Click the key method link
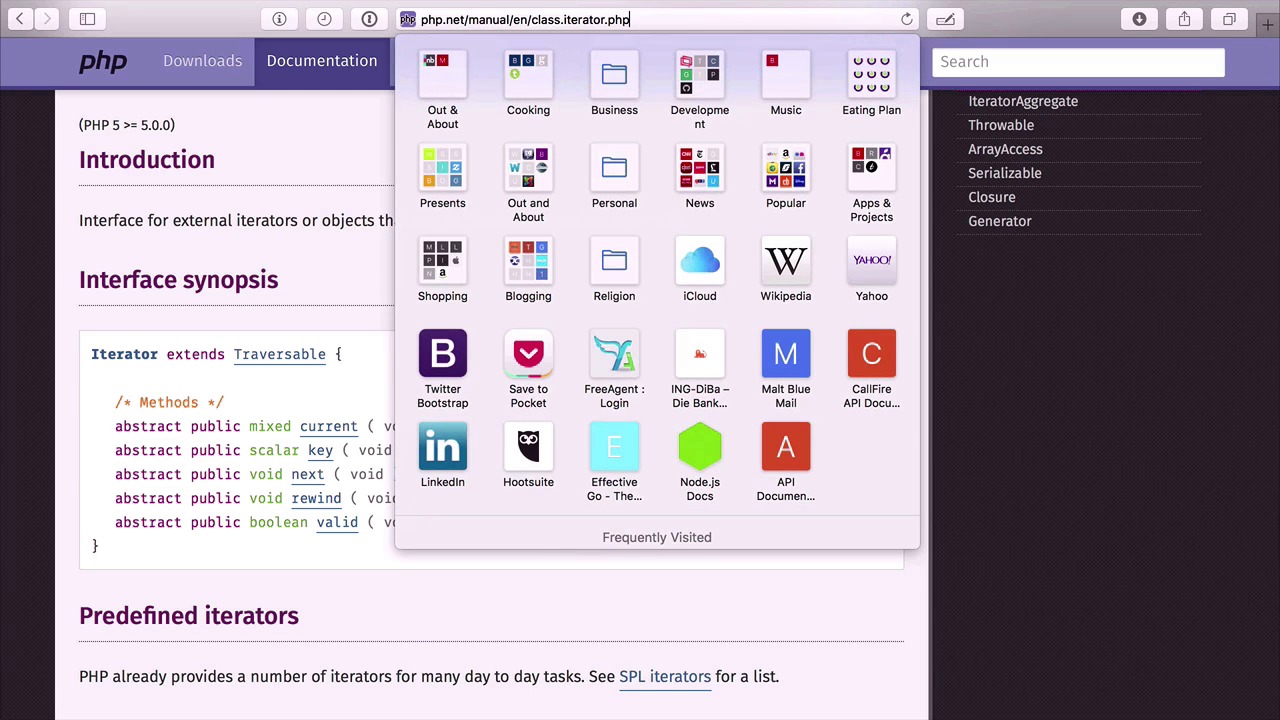The height and width of the screenshot is (720, 1280). click(320, 450)
